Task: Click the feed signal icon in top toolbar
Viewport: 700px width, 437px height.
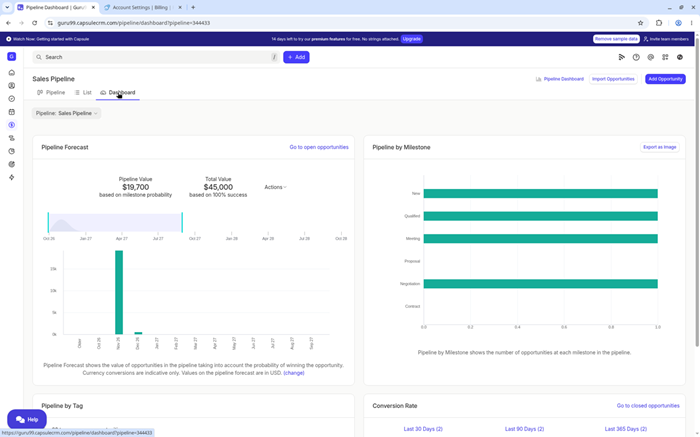Action: [621, 57]
